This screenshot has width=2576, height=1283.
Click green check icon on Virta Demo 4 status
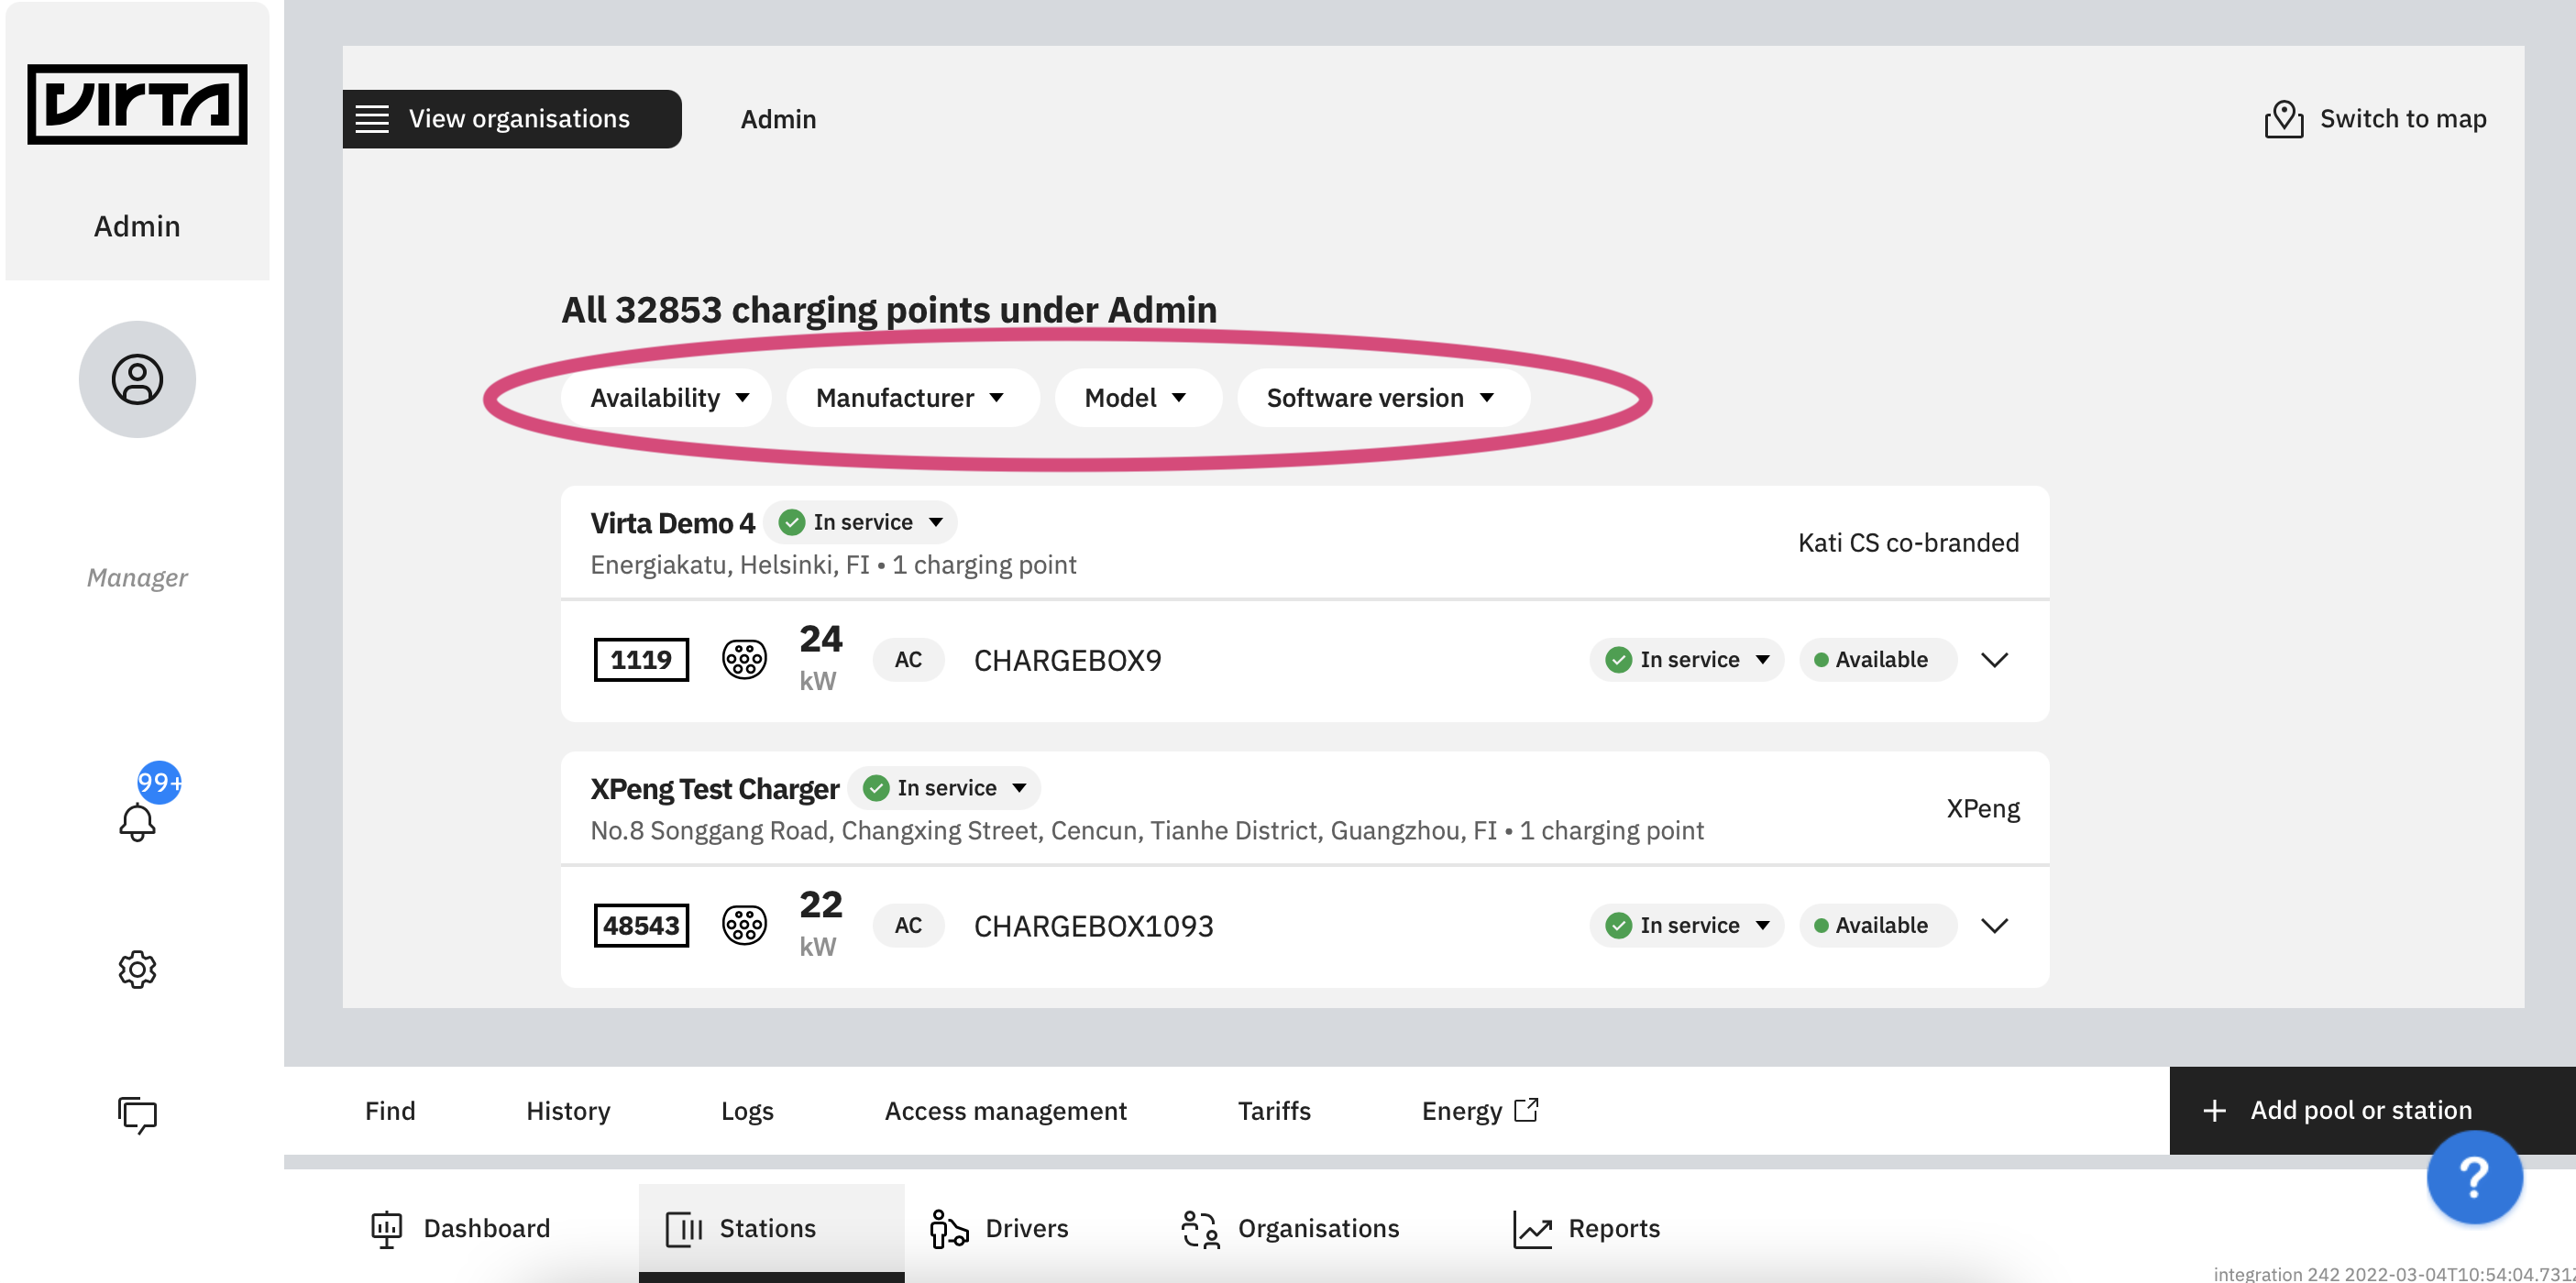click(792, 522)
